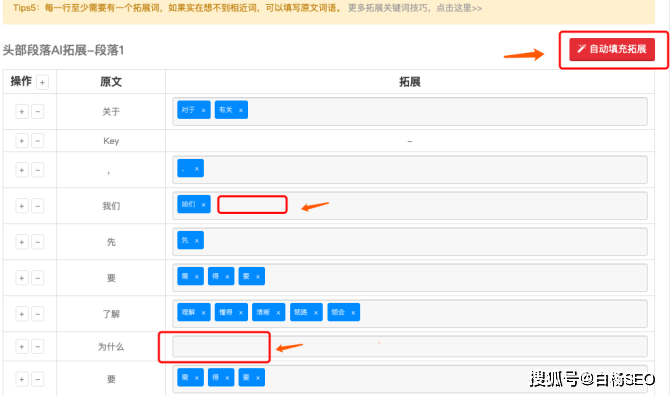The height and width of the screenshot is (396, 670).
Task: Click the plus icon in 为什么 row
Action: pos(22,346)
